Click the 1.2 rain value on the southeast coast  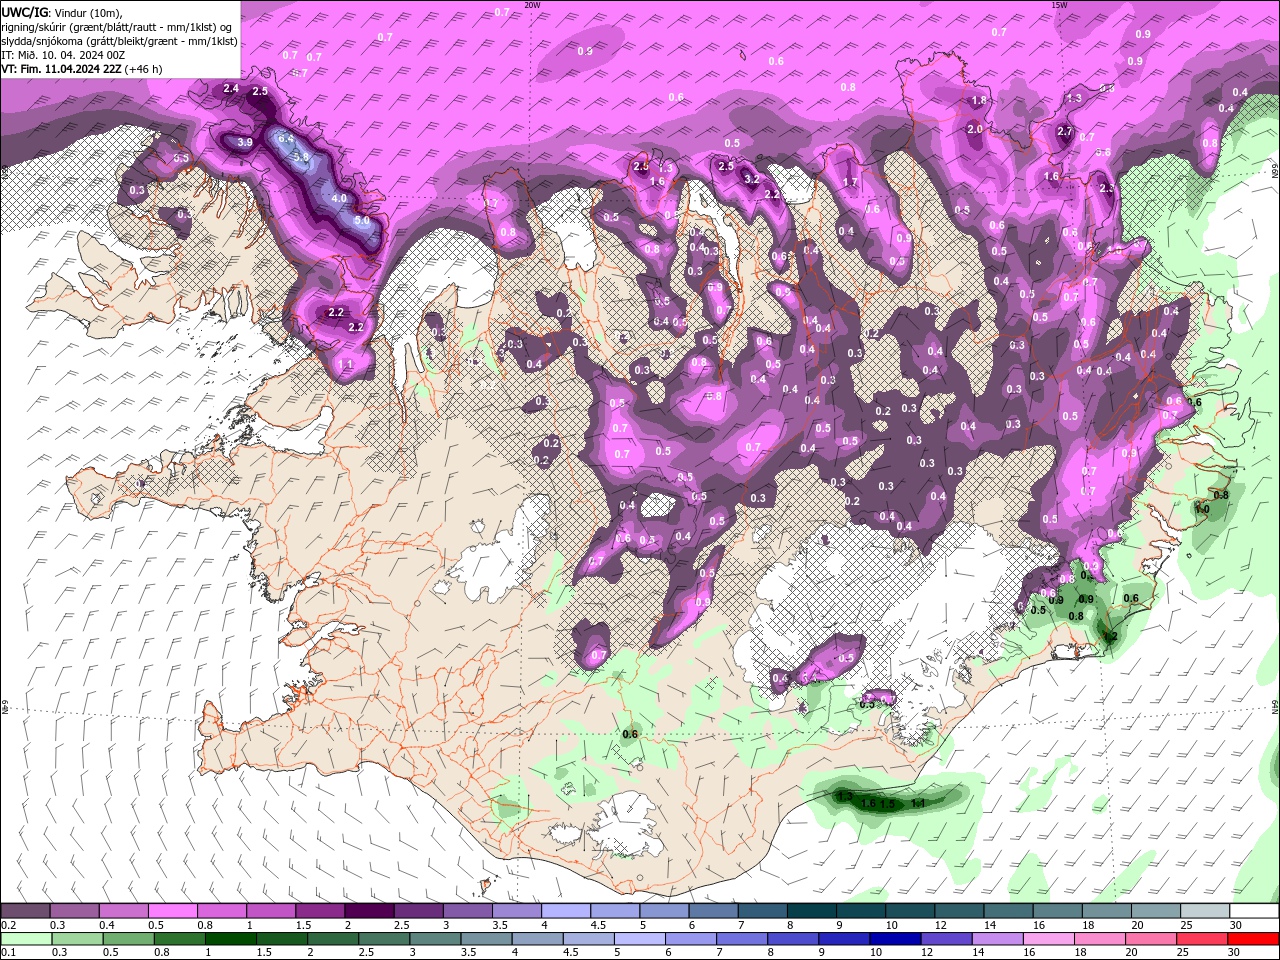coord(1109,636)
